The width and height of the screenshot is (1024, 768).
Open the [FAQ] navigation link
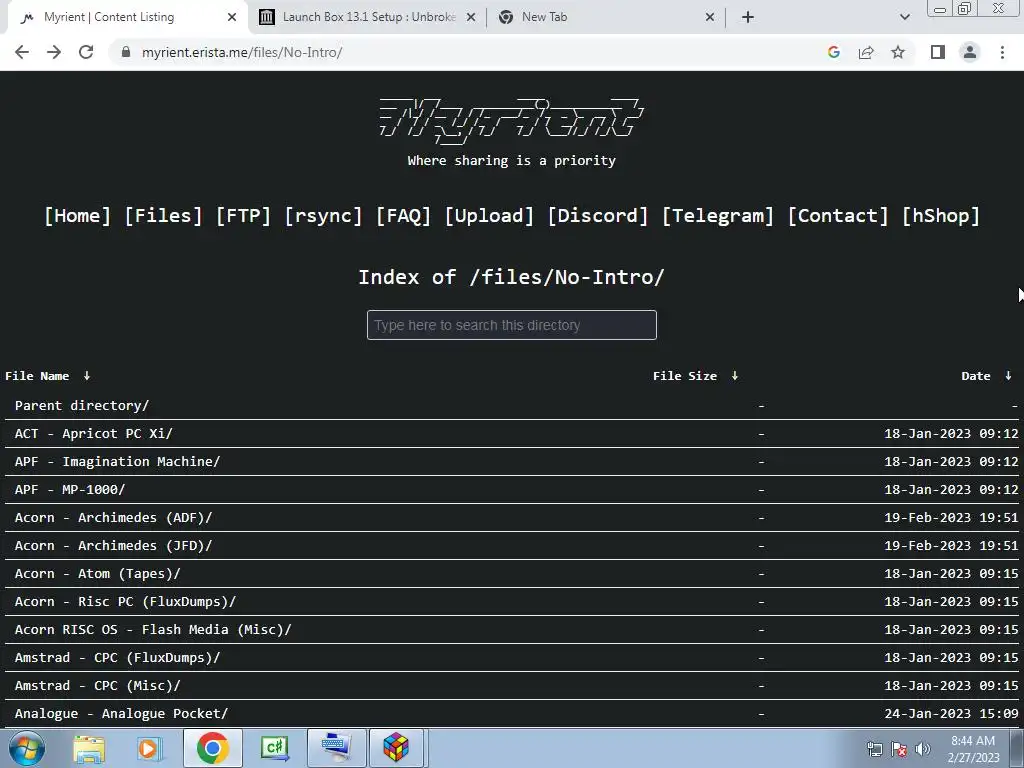coord(403,216)
